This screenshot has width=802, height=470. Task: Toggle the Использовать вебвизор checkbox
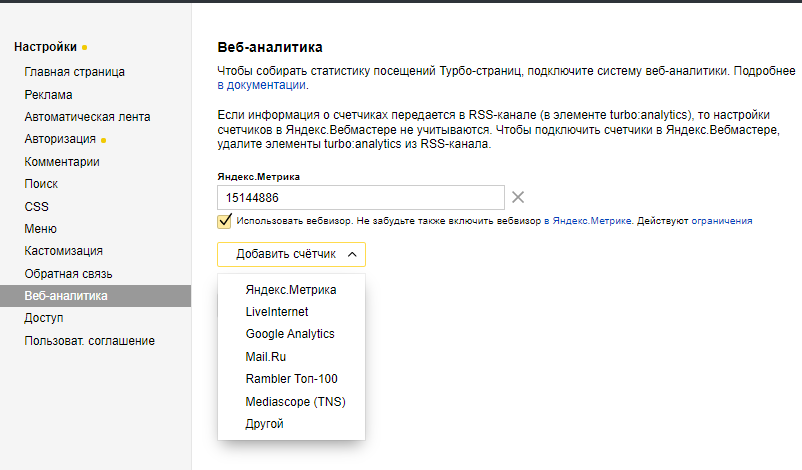coord(224,221)
